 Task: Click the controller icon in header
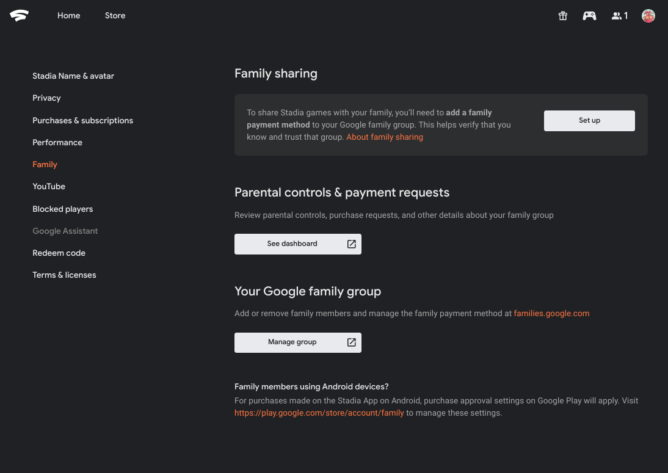(590, 16)
